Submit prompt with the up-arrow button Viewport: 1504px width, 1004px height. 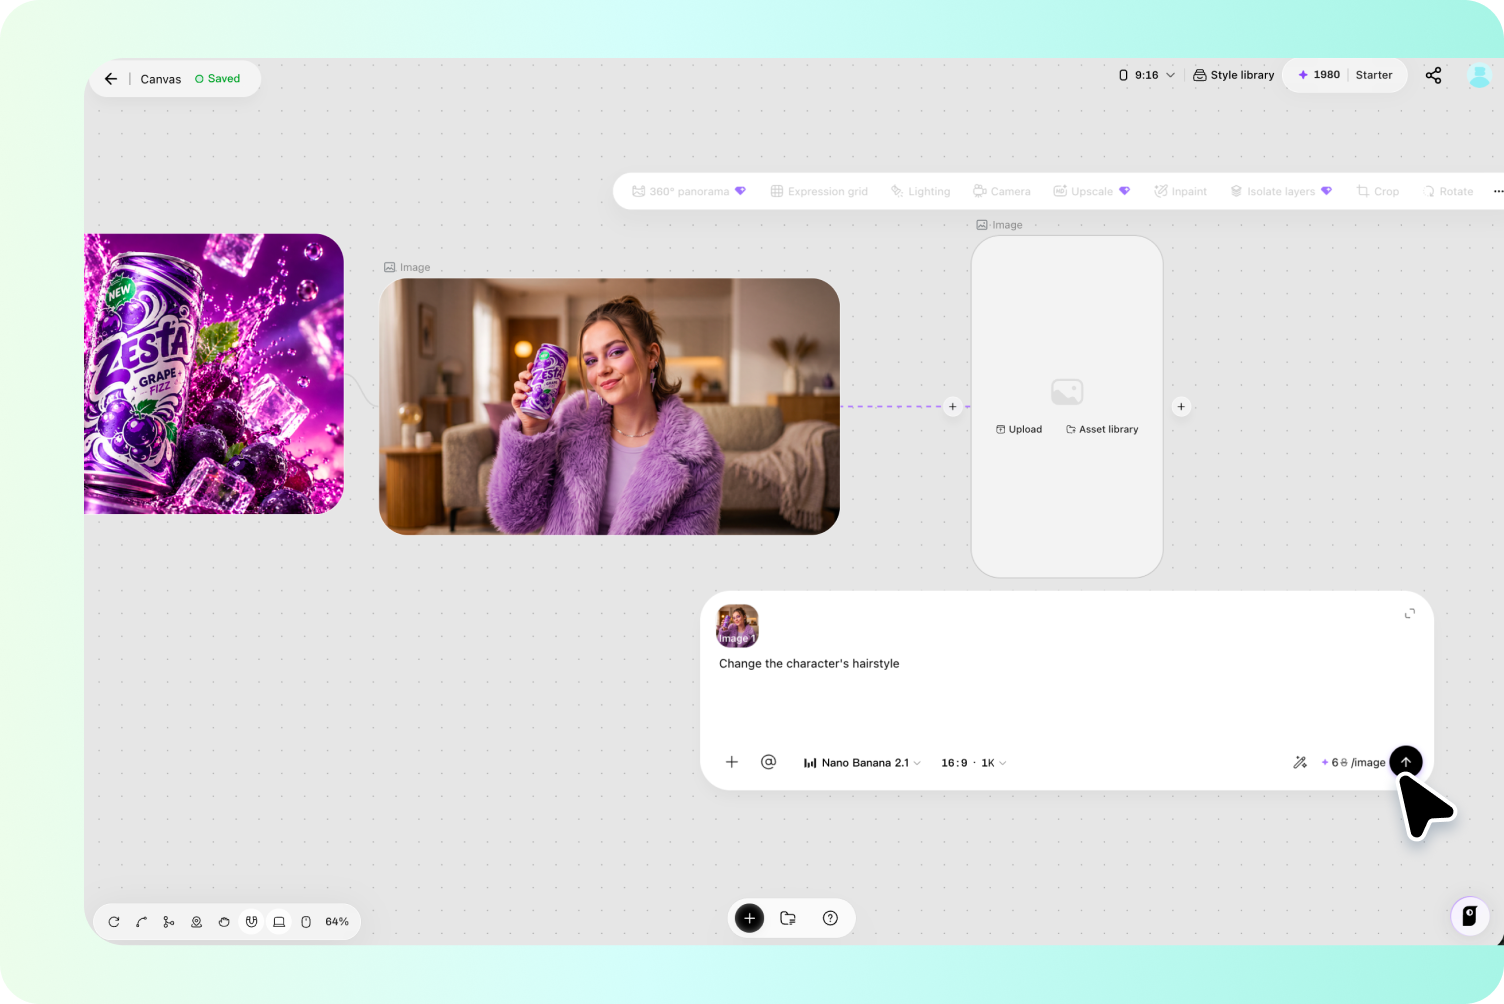click(1406, 762)
